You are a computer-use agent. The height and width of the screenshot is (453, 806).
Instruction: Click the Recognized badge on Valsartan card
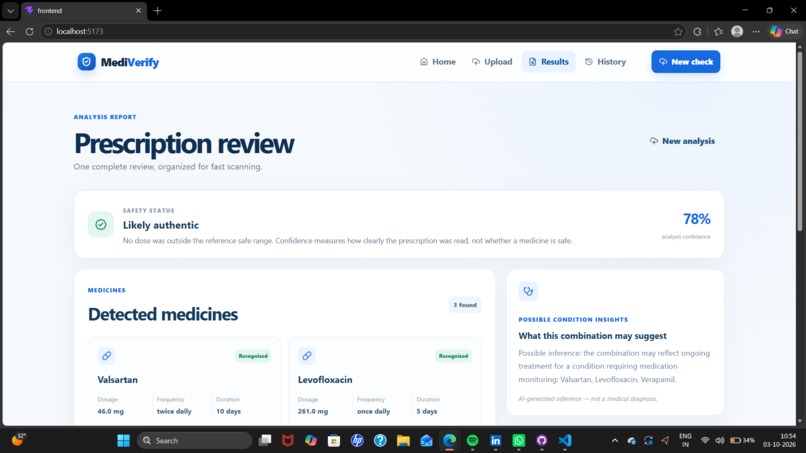tap(253, 356)
